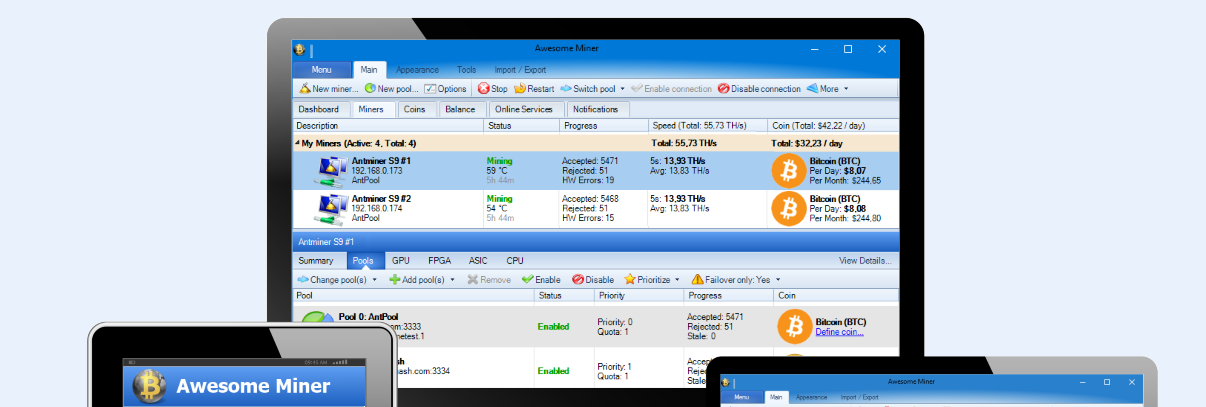Click the New pool toolbar icon
This screenshot has height=407, width=1206.
(370, 89)
